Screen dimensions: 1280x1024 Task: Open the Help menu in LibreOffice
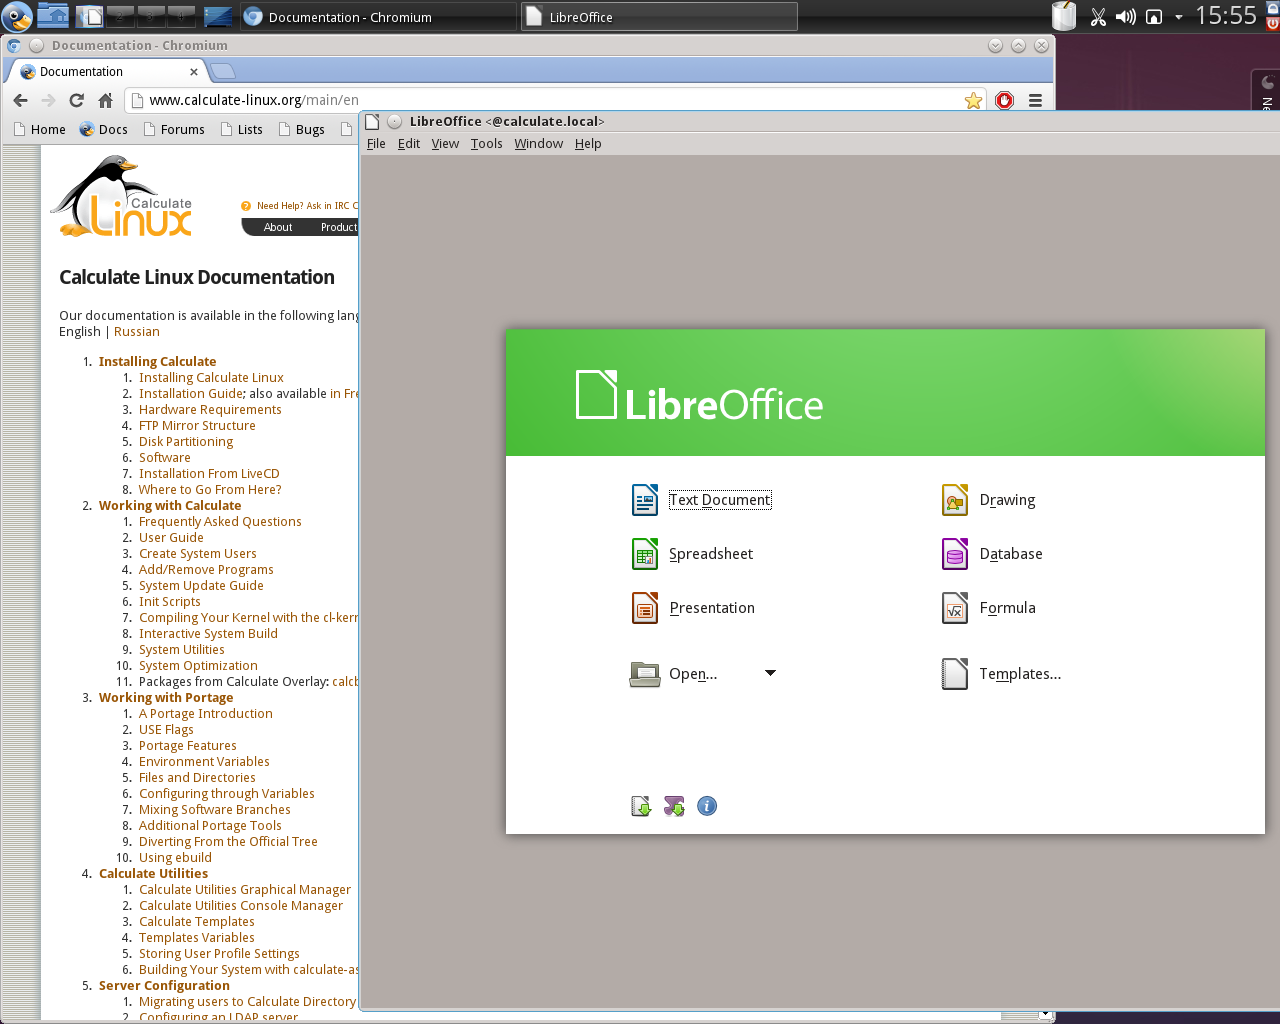tap(588, 144)
